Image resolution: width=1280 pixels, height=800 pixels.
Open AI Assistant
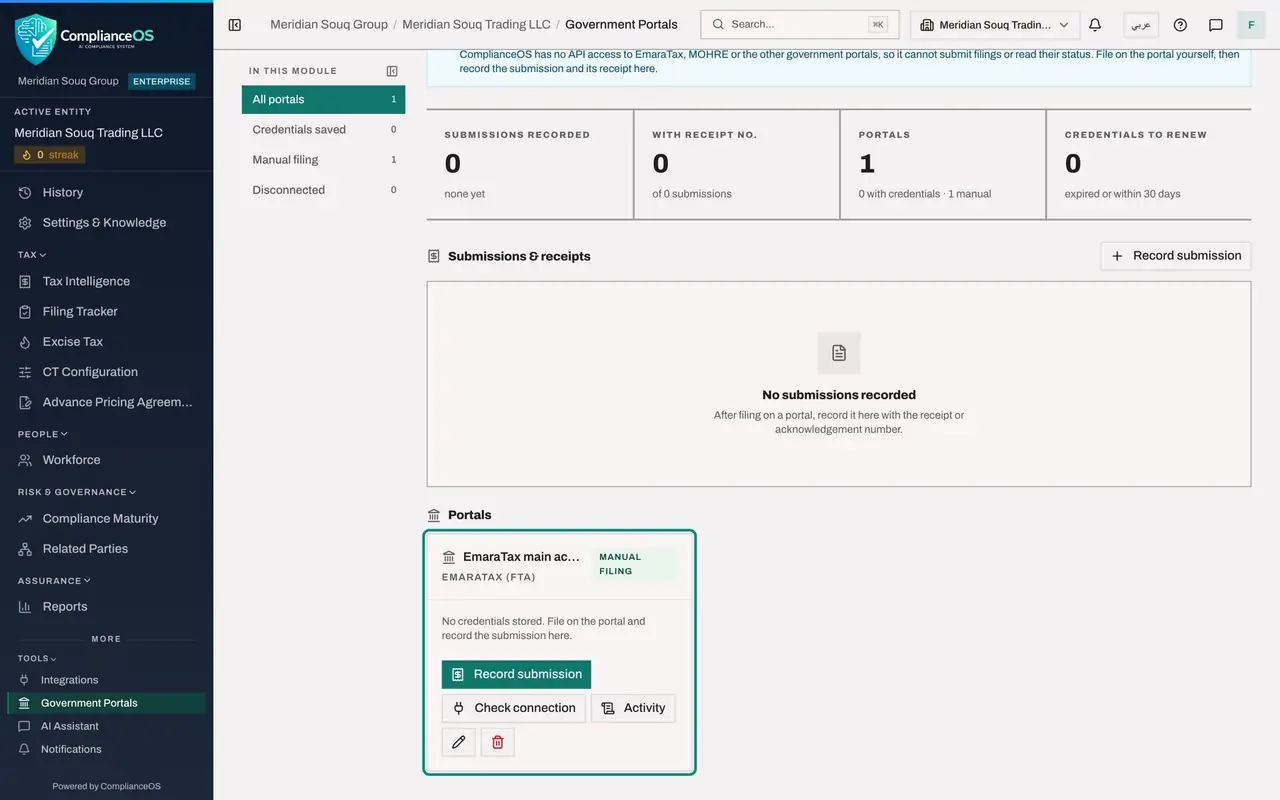click(x=106, y=726)
